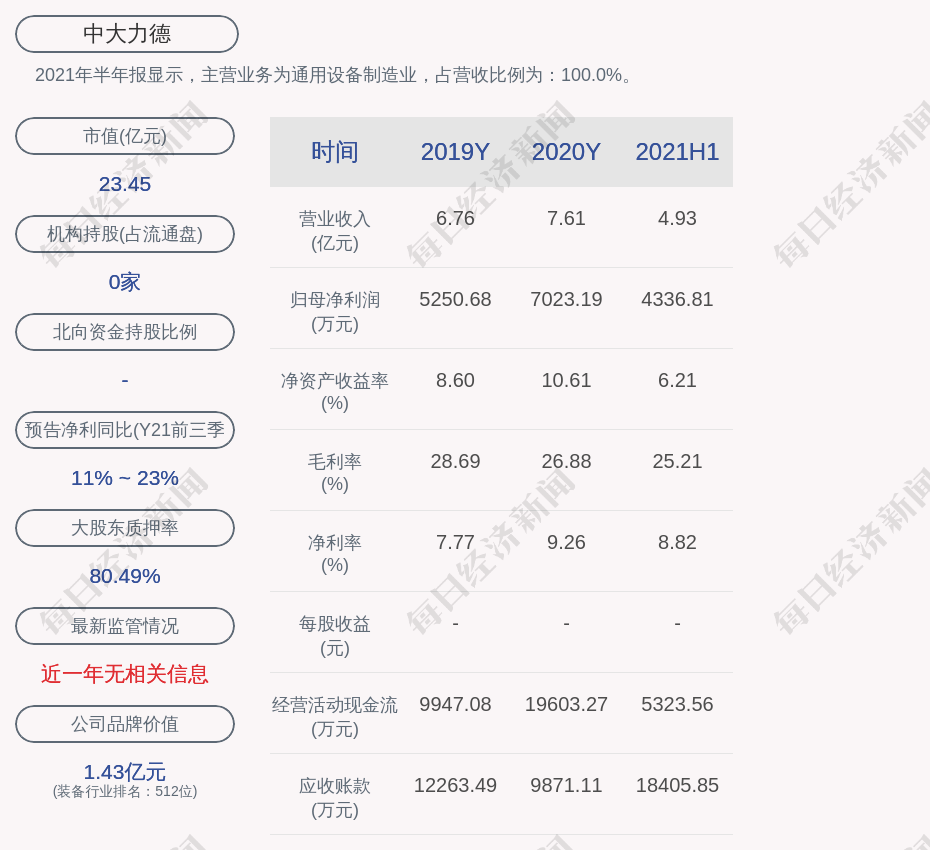The height and width of the screenshot is (850, 930).
Task: Click the 时间 table header
Action: point(335,152)
